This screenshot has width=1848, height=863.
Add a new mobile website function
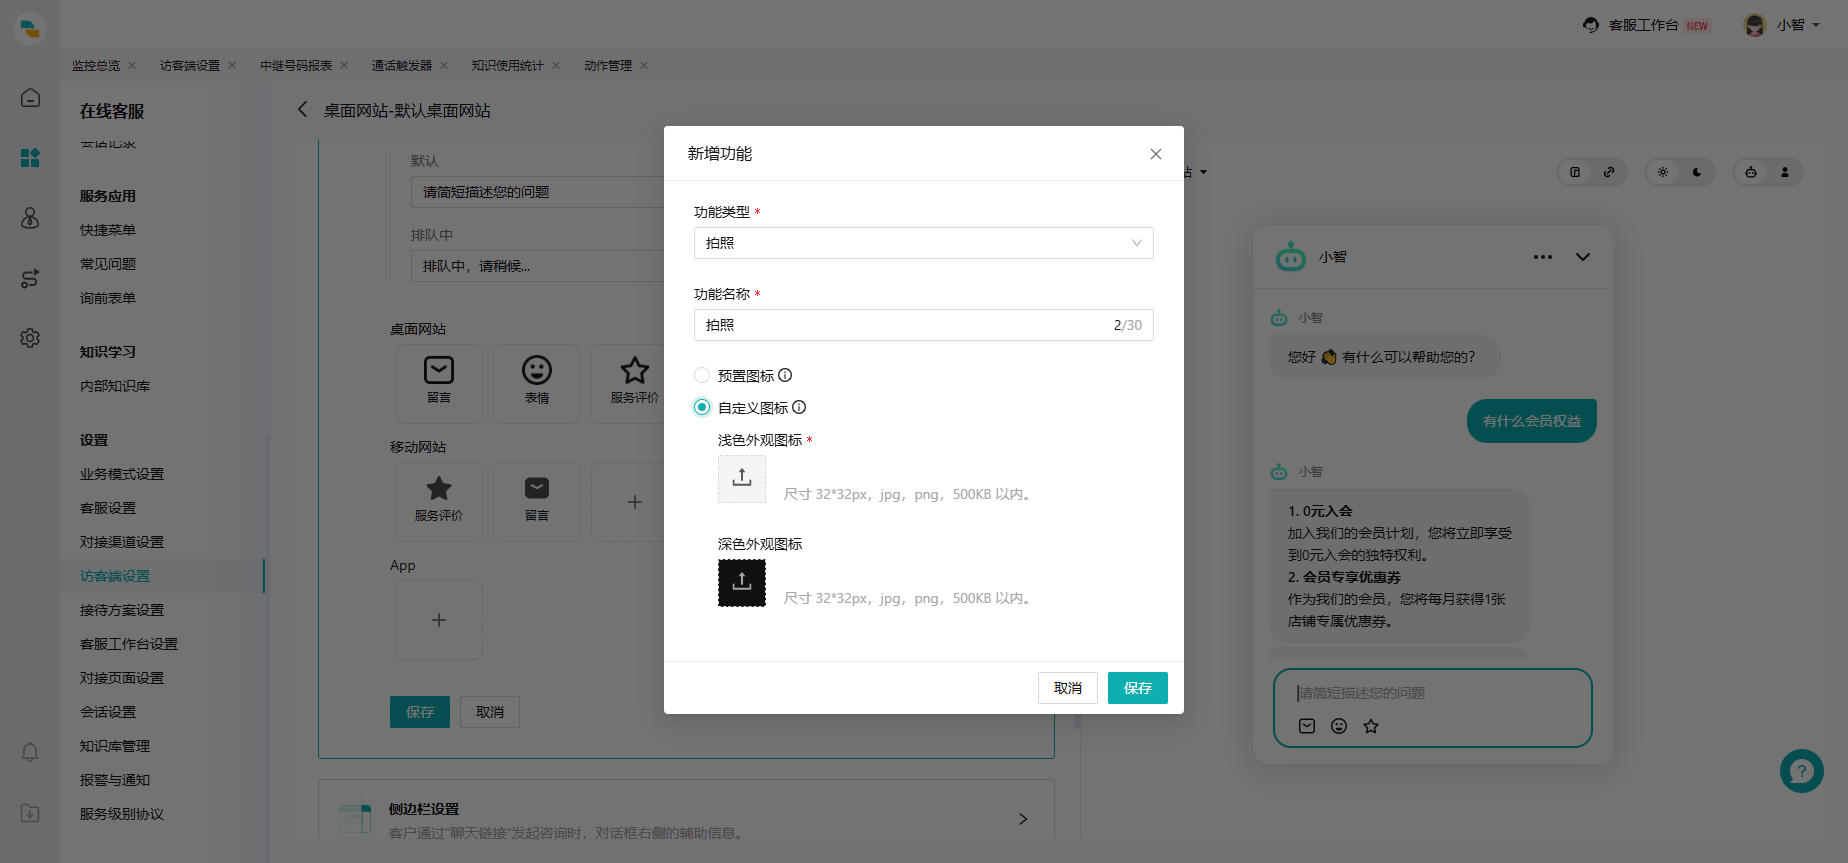point(634,502)
